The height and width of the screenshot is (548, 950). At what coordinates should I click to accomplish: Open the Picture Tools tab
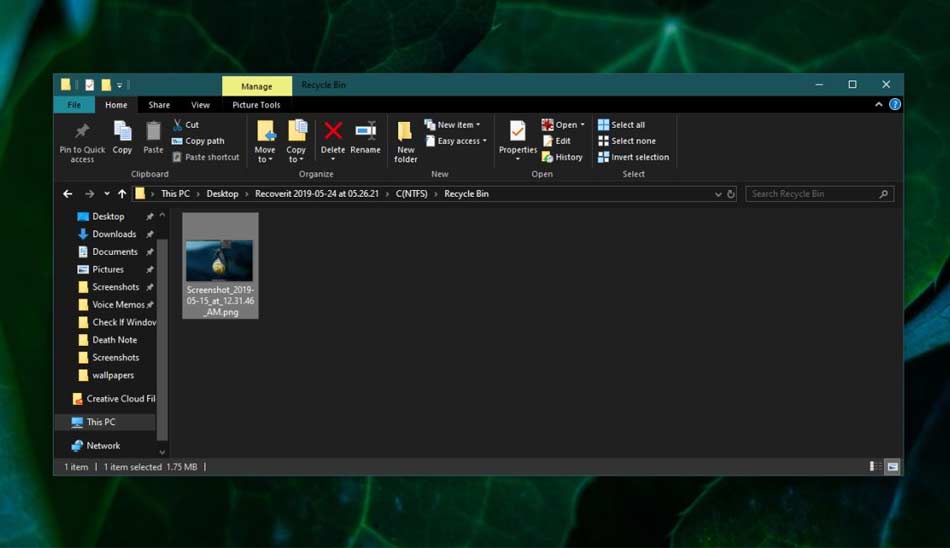[x=256, y=105]
